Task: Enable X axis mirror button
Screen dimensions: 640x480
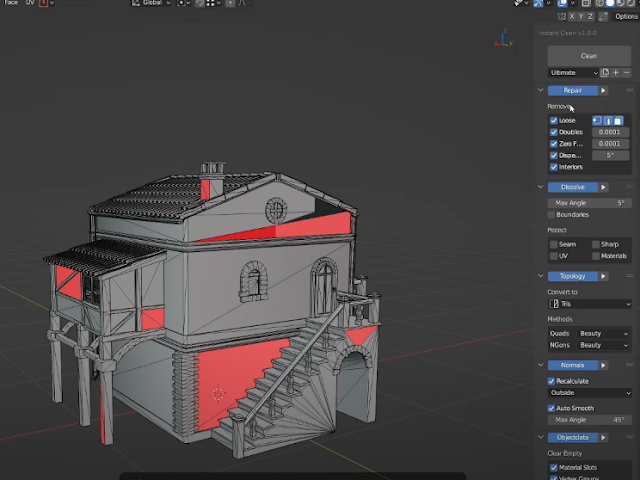Action: click(x=572, y=16)
